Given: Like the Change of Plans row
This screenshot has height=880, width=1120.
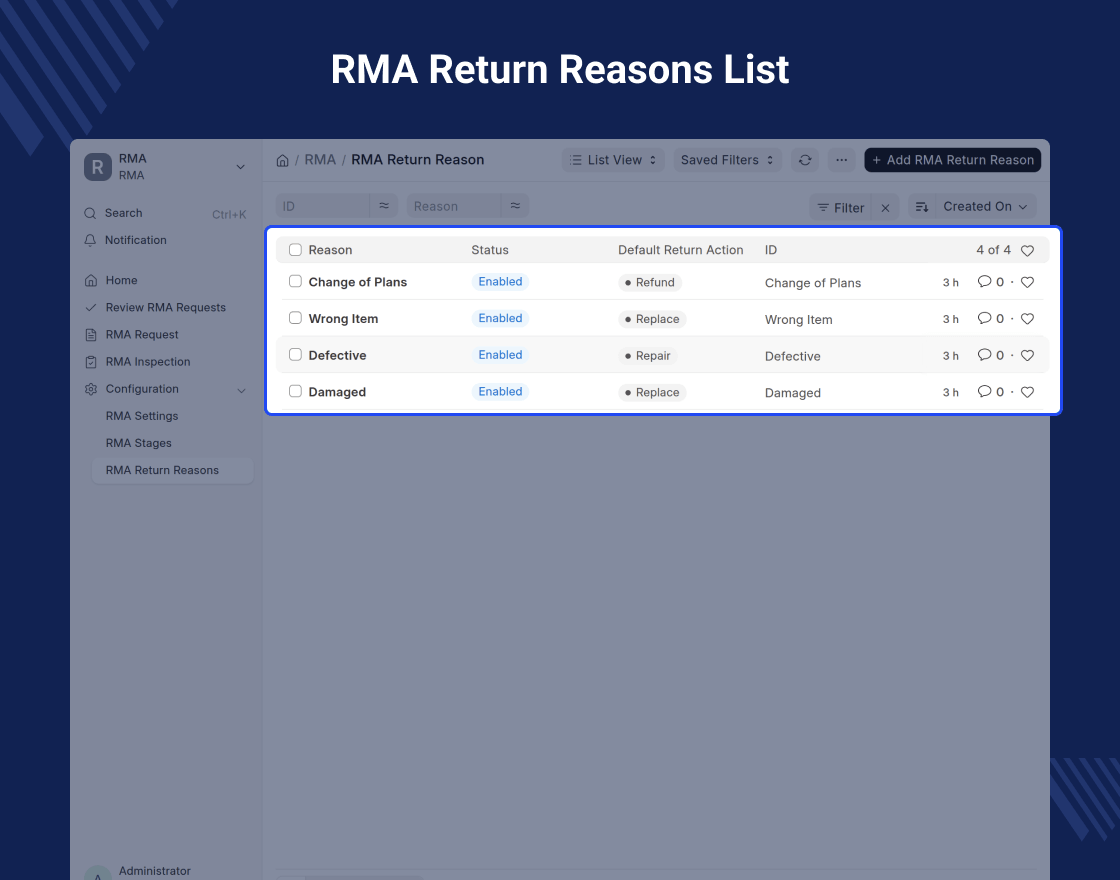Looking at the screenshot, I should [1027, 282].
